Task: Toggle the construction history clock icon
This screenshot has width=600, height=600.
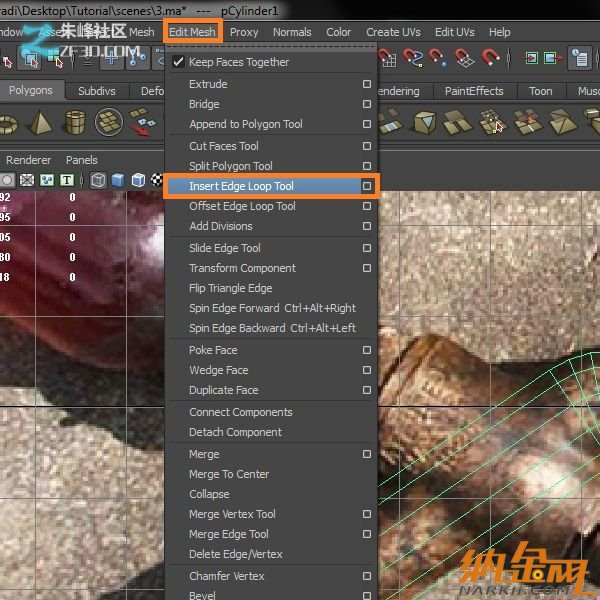Action: [x=580, y=58]
